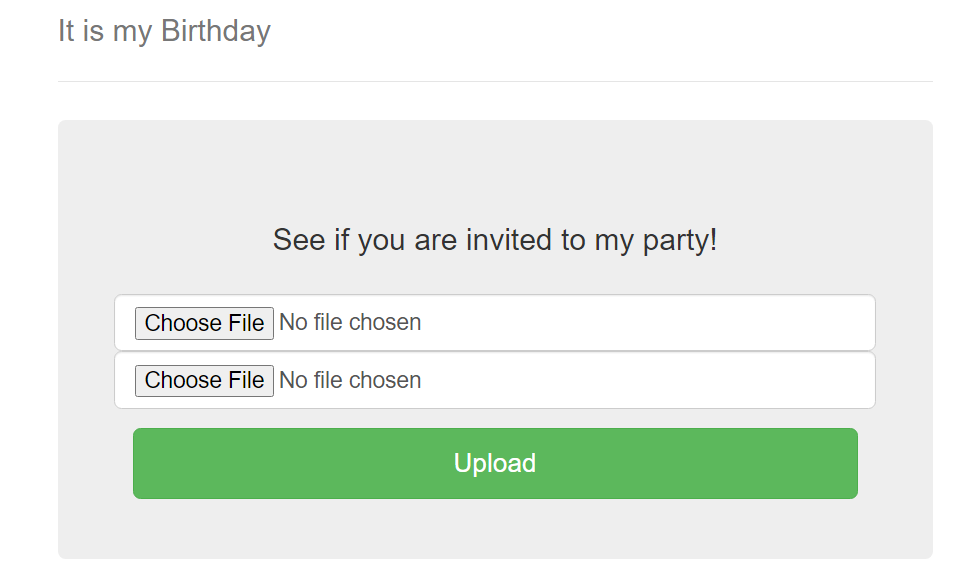Click the word "invited" in the heading
The width and height of the screenshot is (962, 585).
pyautogui.click(x=510, y=240)
